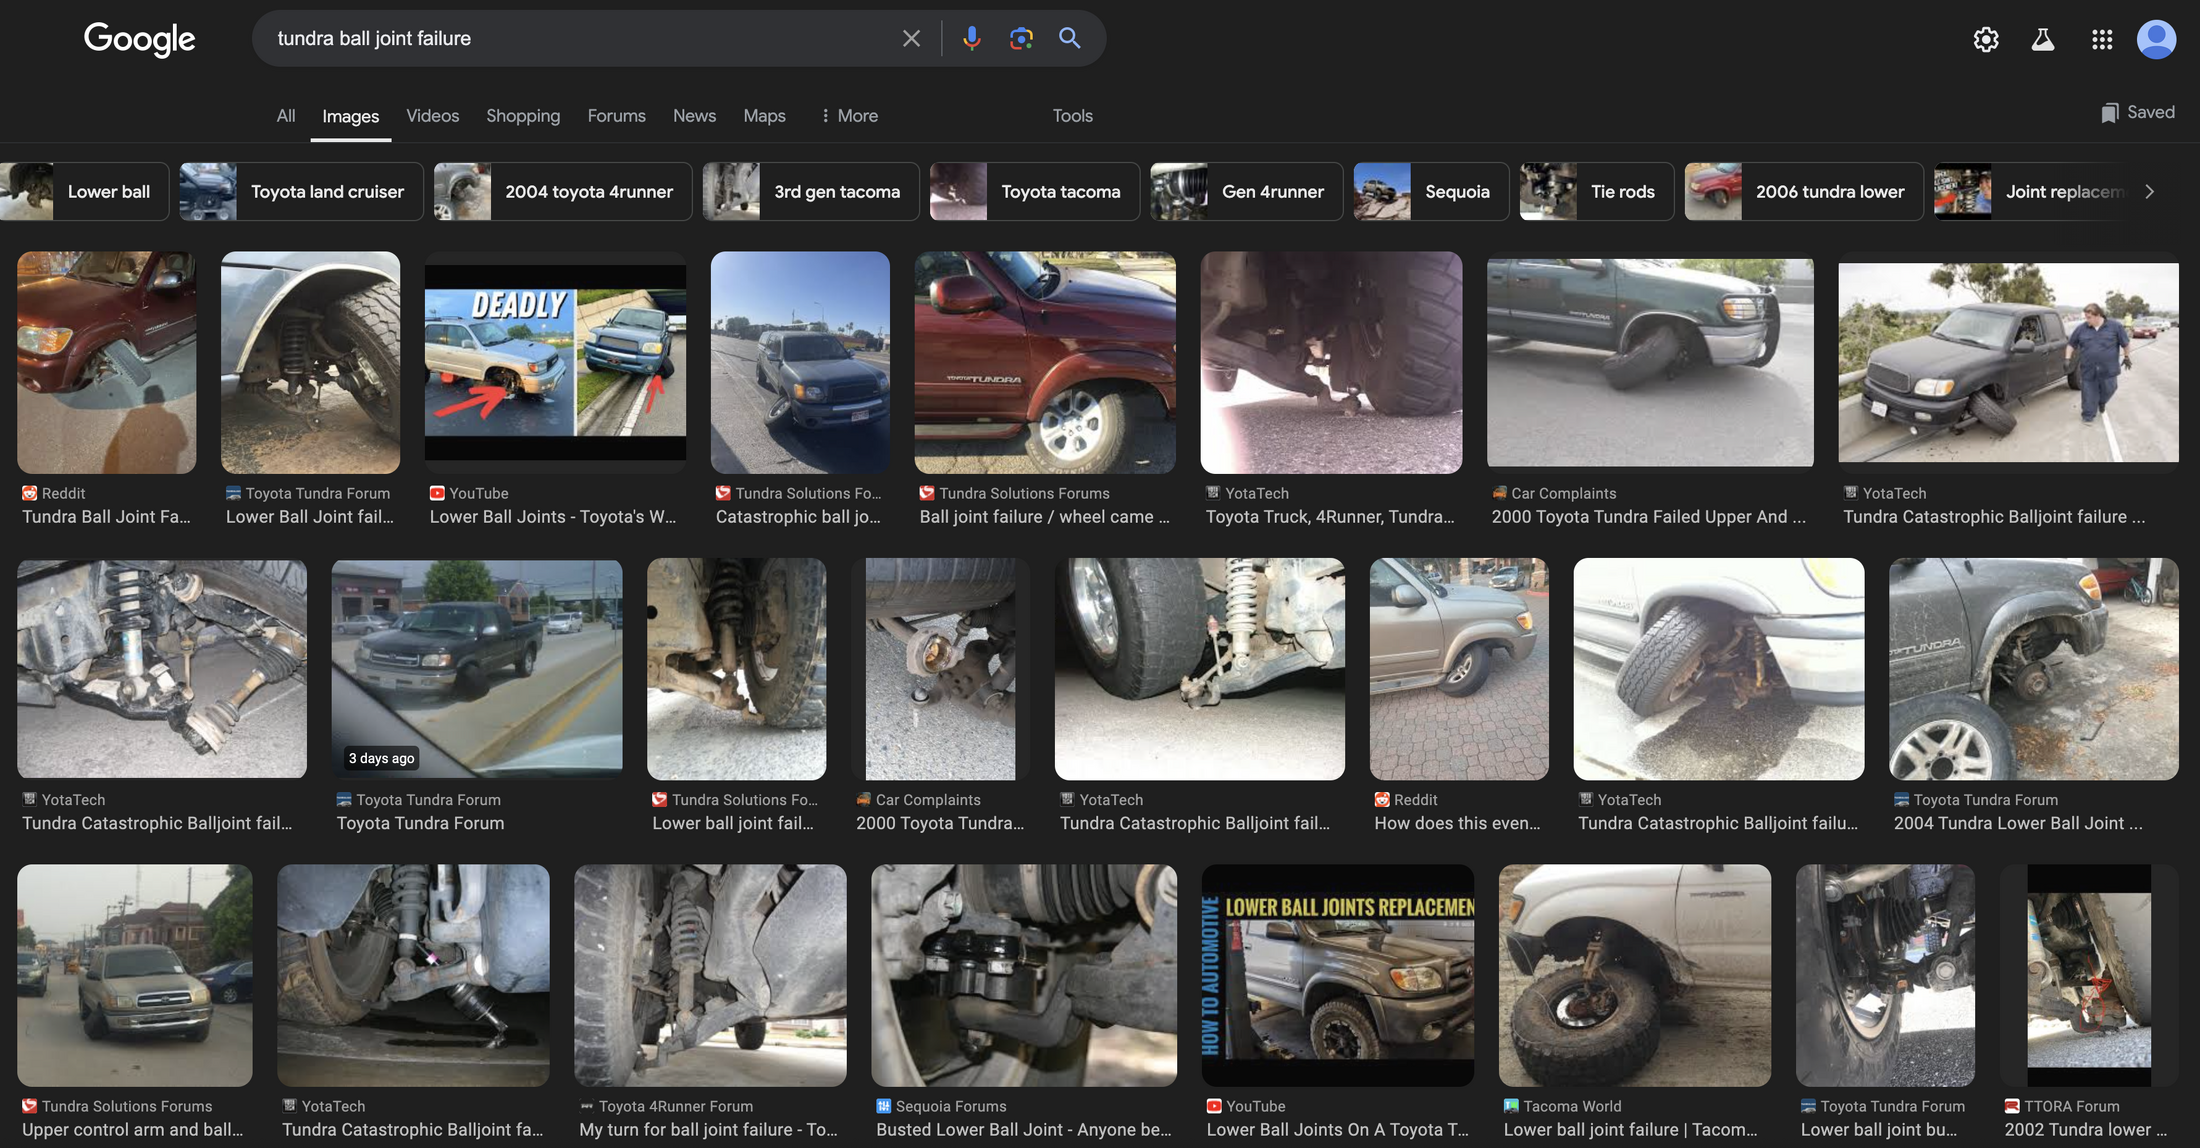The image size is (2200, 1148).
Task: Select the Lower ball suggestion chip
Action: (x=84, y=191)
